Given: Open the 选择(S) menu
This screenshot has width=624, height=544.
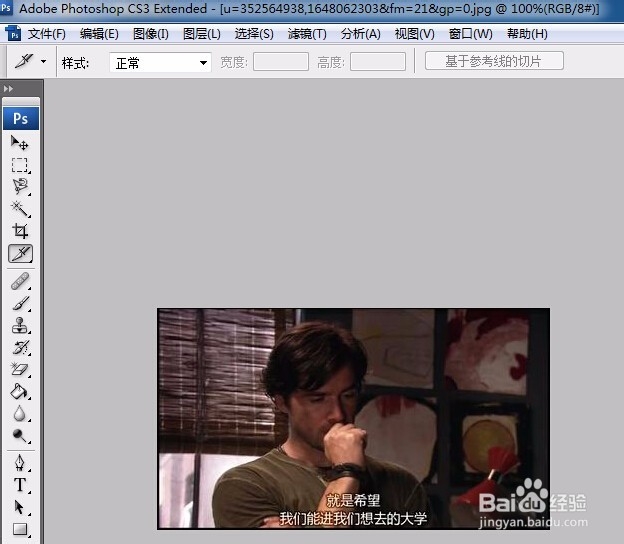Looking at the screenshot, I should [254, 34].
